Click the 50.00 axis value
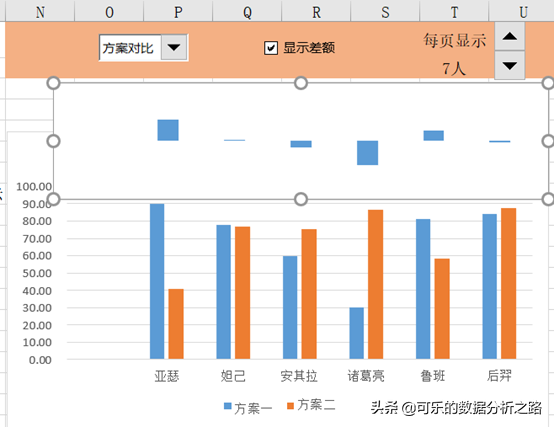This screenshot has width=554, height=427. coord(37,273)
